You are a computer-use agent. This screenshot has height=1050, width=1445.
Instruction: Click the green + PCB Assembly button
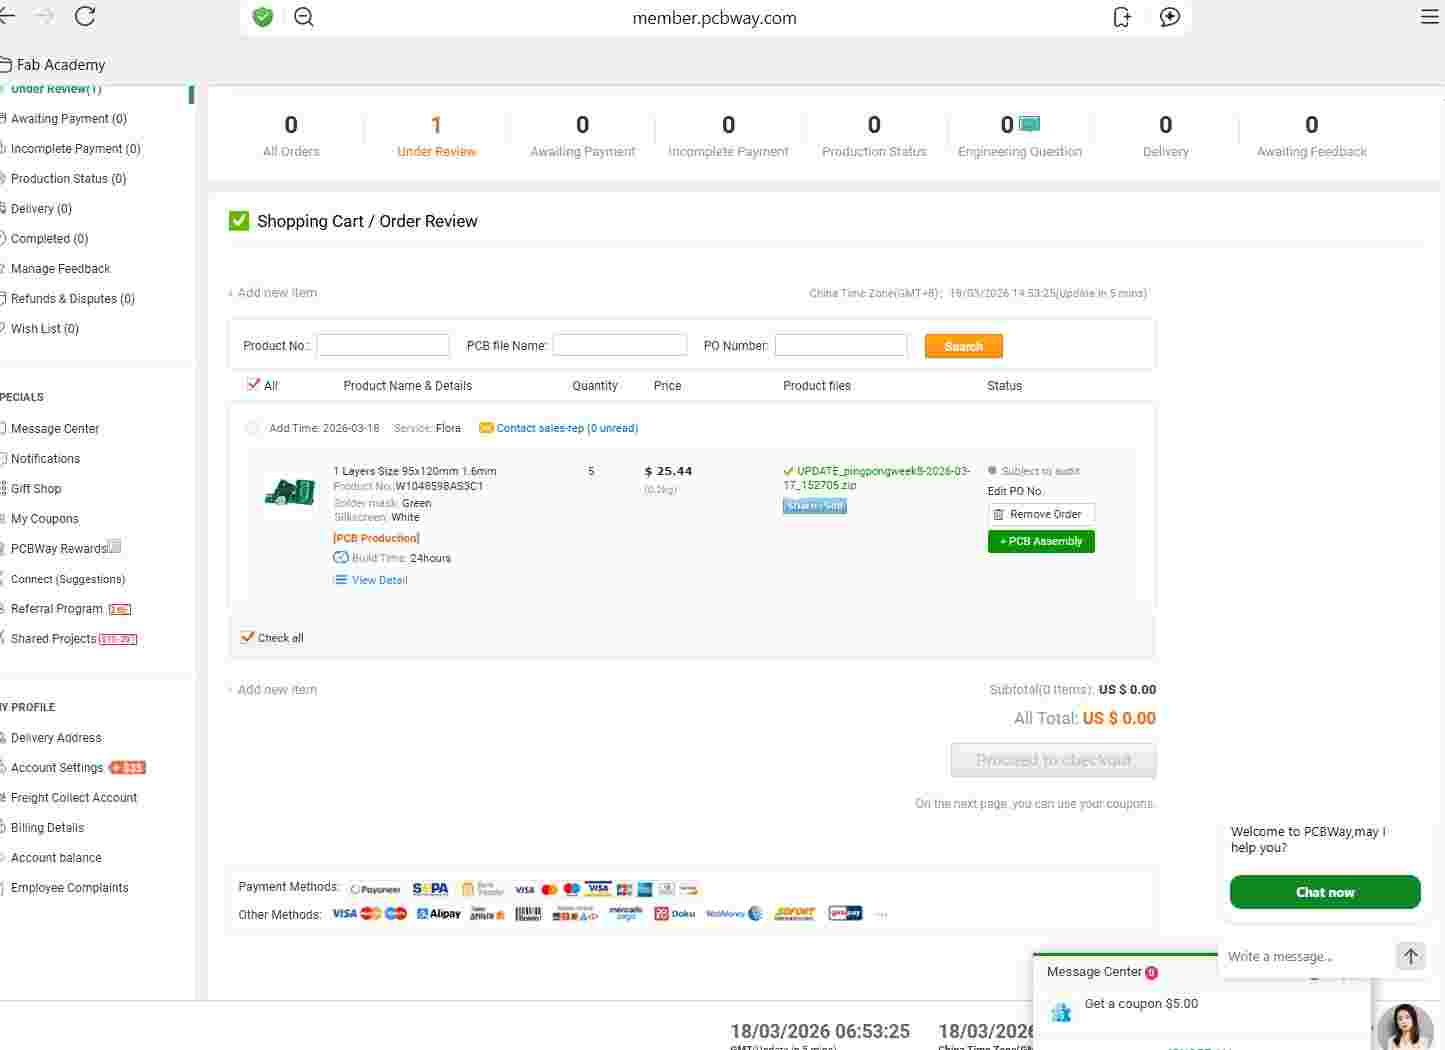tap(1041, 541)
